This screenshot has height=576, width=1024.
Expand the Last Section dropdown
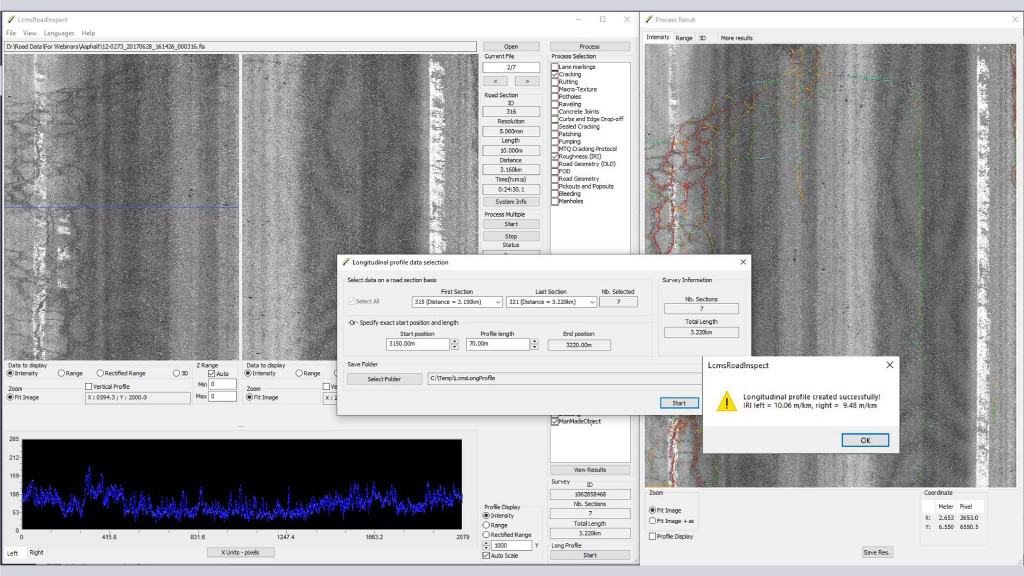point(592,302)
